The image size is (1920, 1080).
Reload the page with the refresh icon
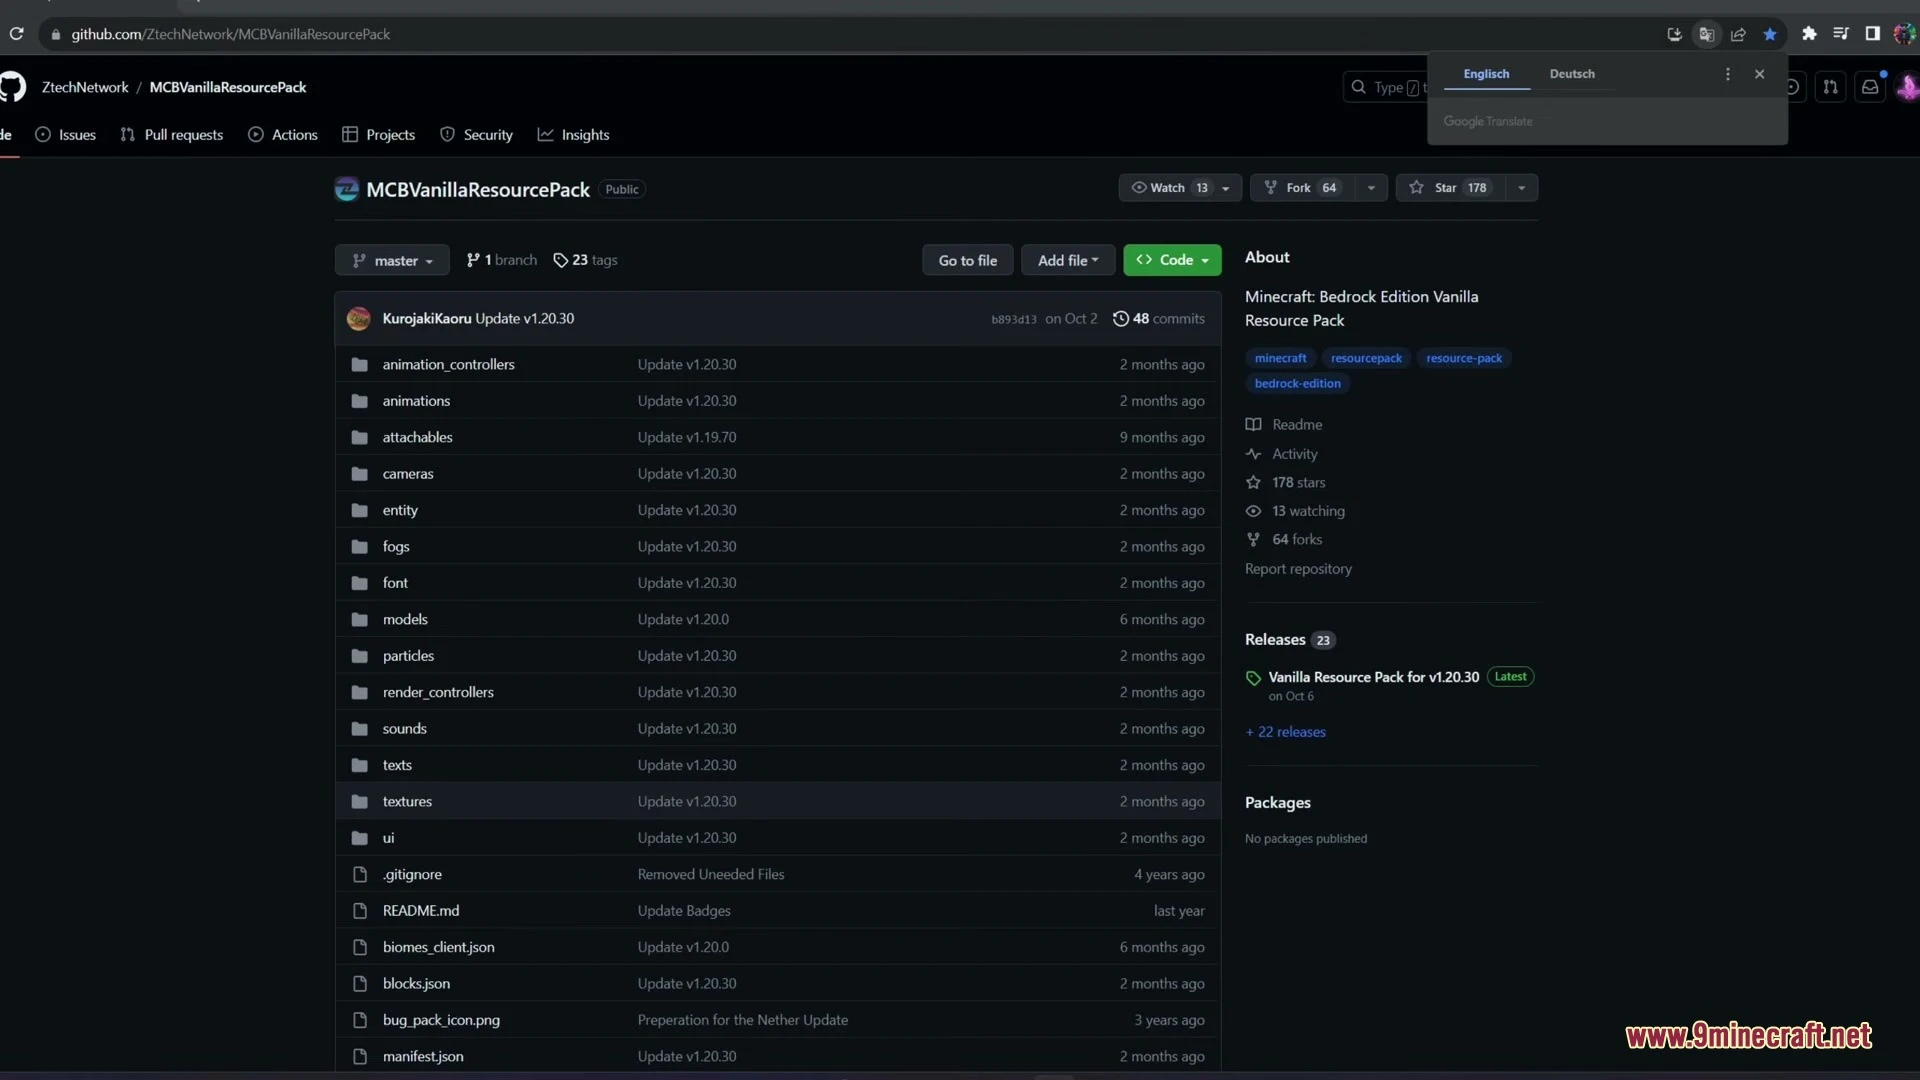[x=17, y=34]
